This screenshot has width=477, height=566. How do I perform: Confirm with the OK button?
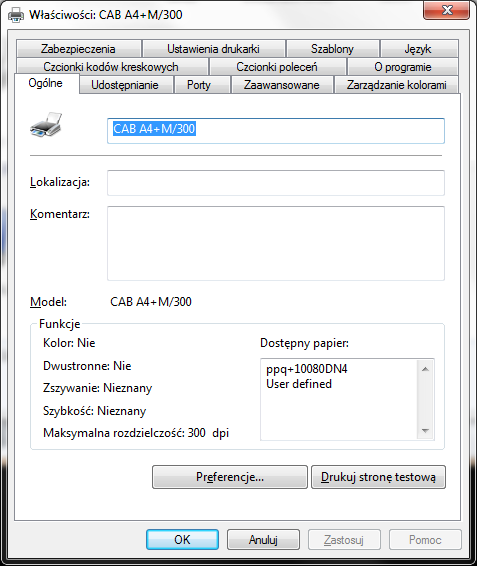click(x=182, y=540)
